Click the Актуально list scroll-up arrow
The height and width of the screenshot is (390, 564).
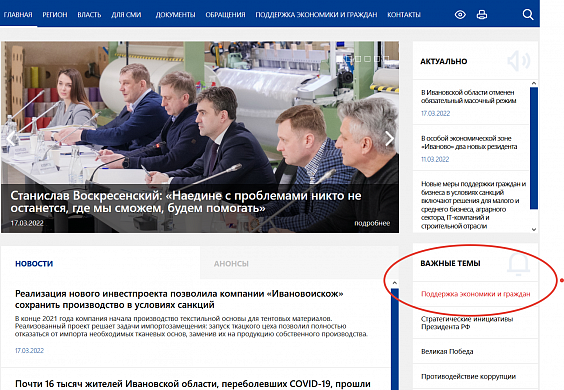click(534, 83)
